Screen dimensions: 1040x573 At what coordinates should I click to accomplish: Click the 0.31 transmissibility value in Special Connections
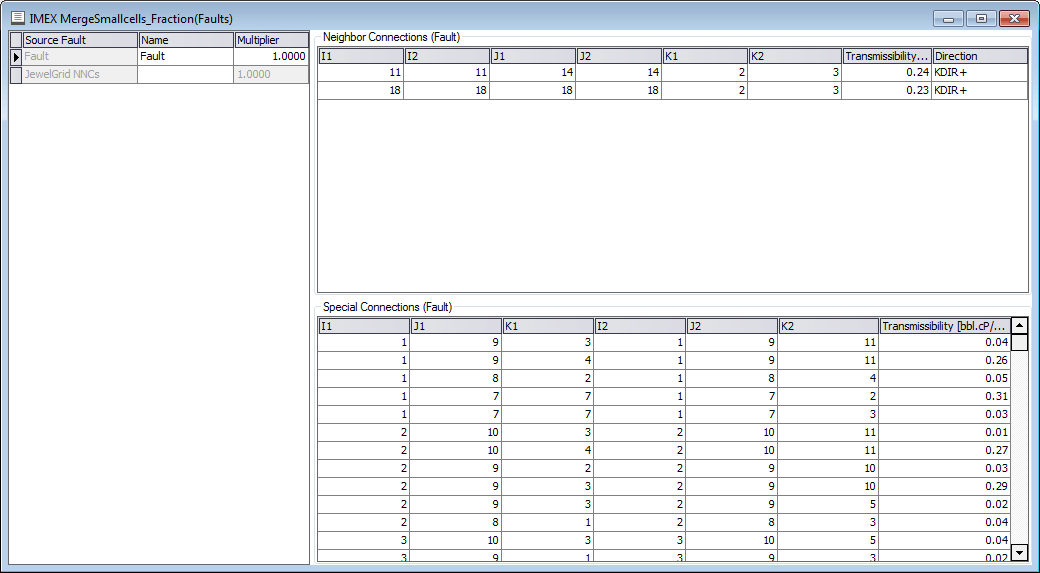coord(944,397)
